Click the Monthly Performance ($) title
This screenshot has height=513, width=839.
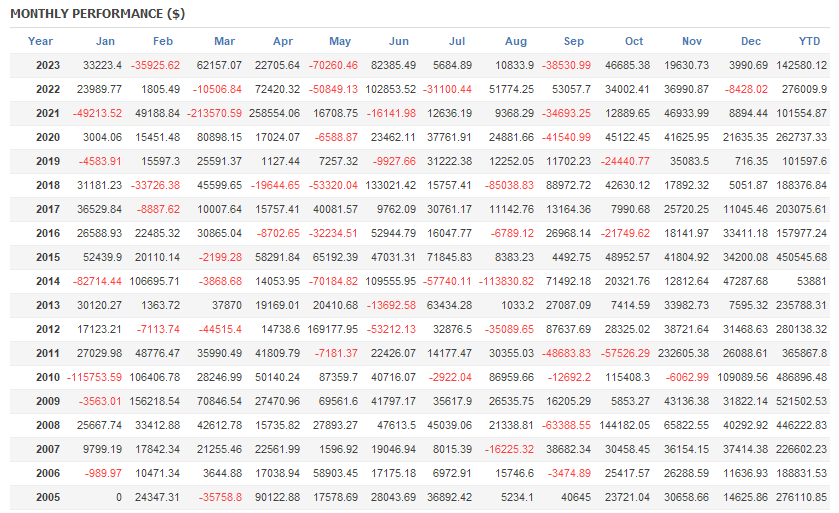click(x=97, y=14)
